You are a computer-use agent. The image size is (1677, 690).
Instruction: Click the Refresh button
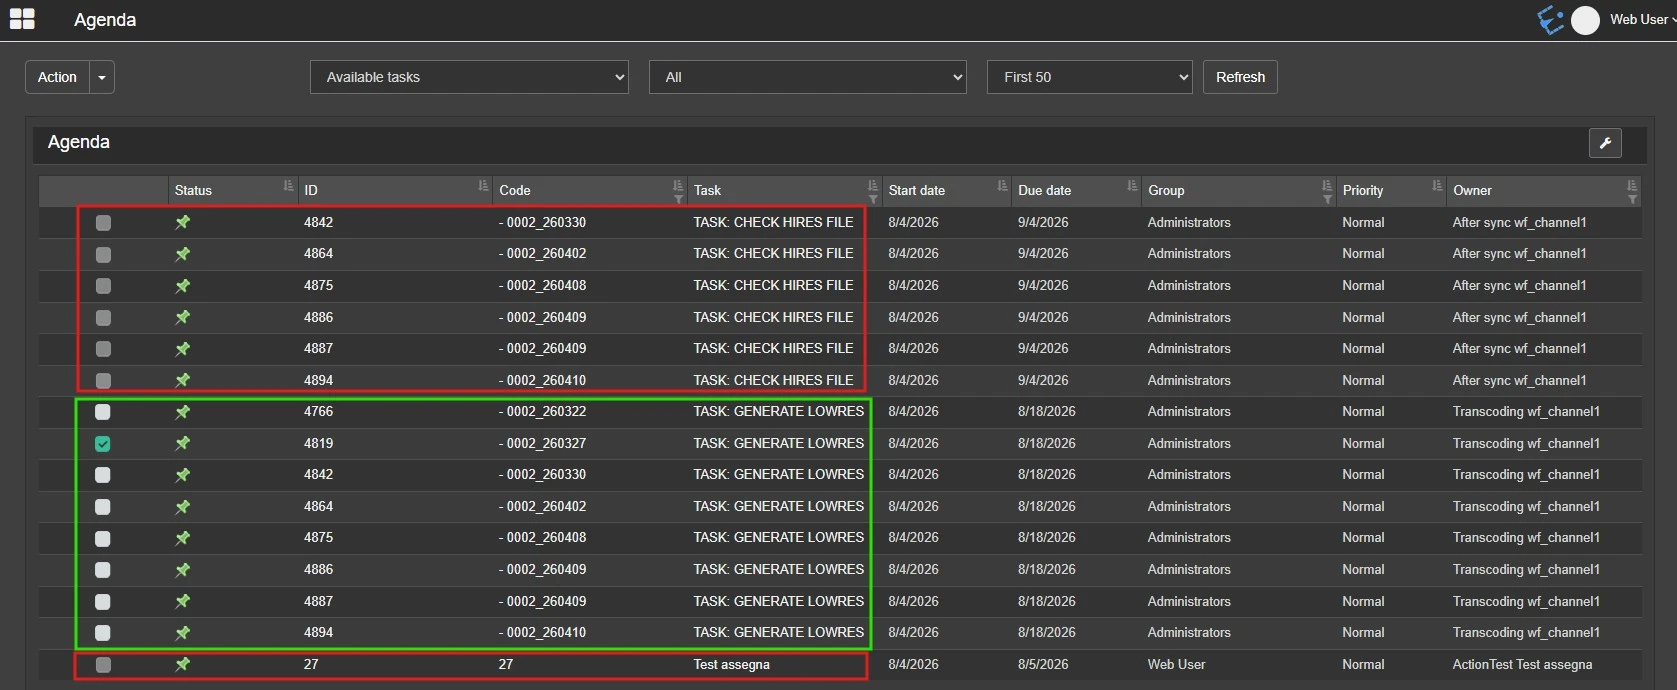point(1240,77)
